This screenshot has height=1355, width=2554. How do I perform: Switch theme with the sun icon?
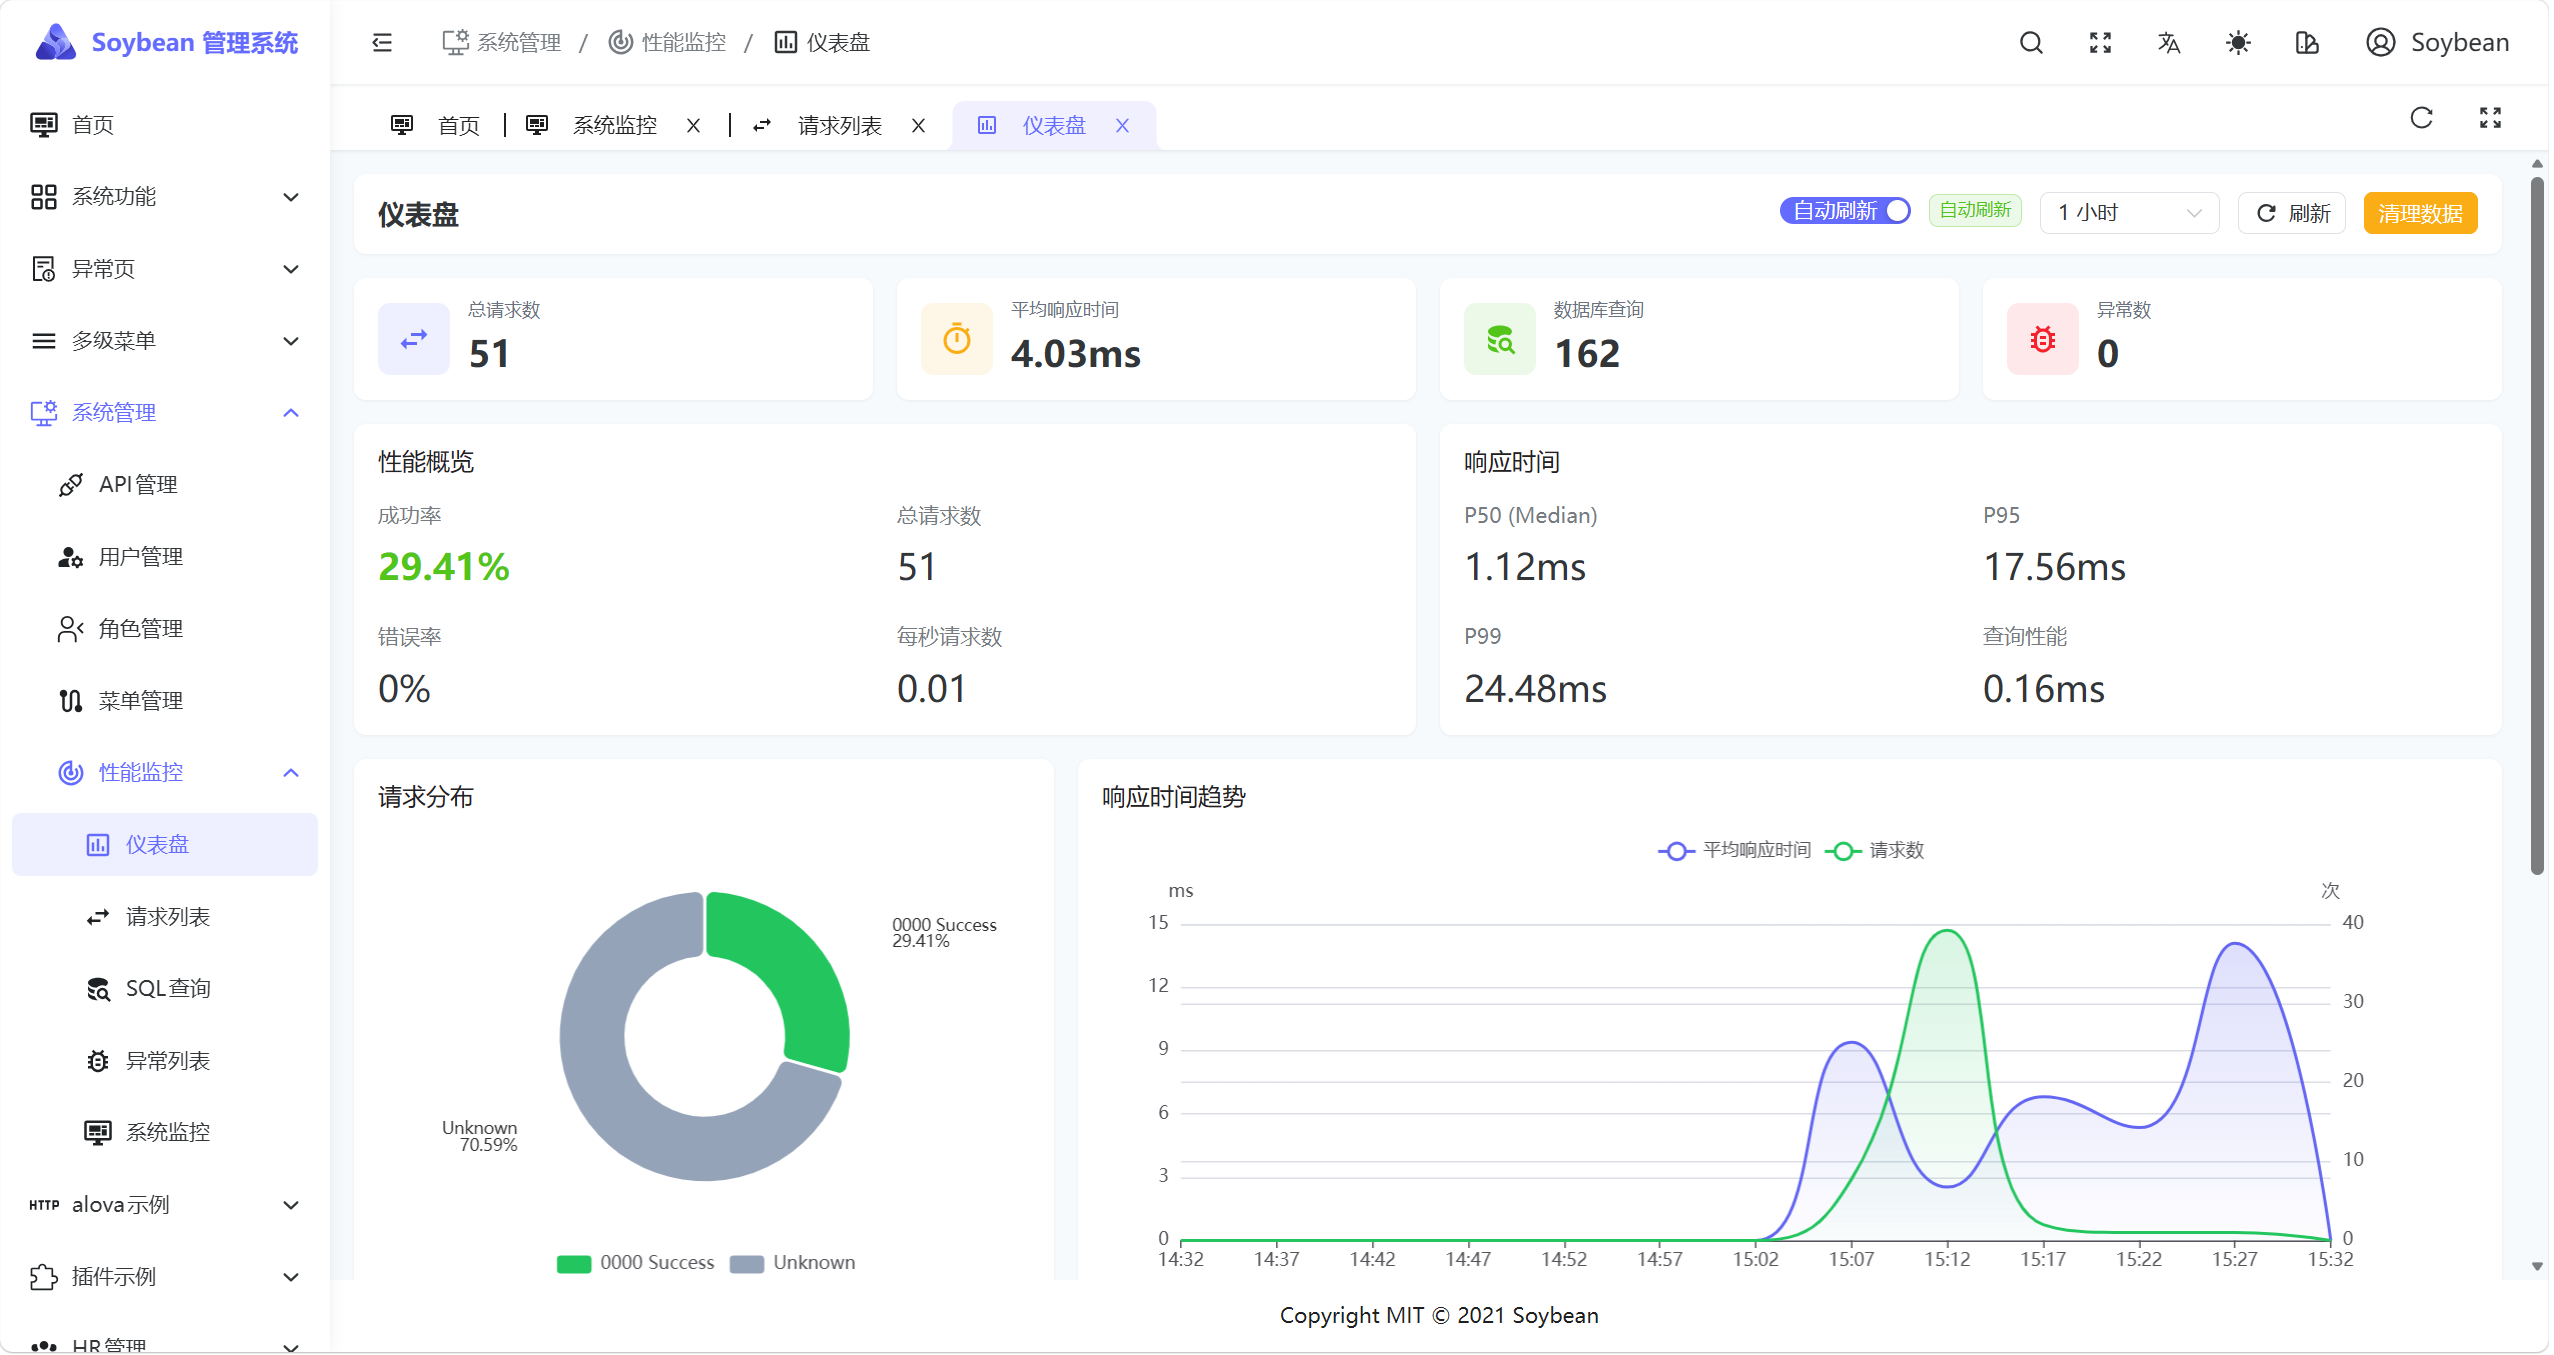click(x=2237, y=42)
